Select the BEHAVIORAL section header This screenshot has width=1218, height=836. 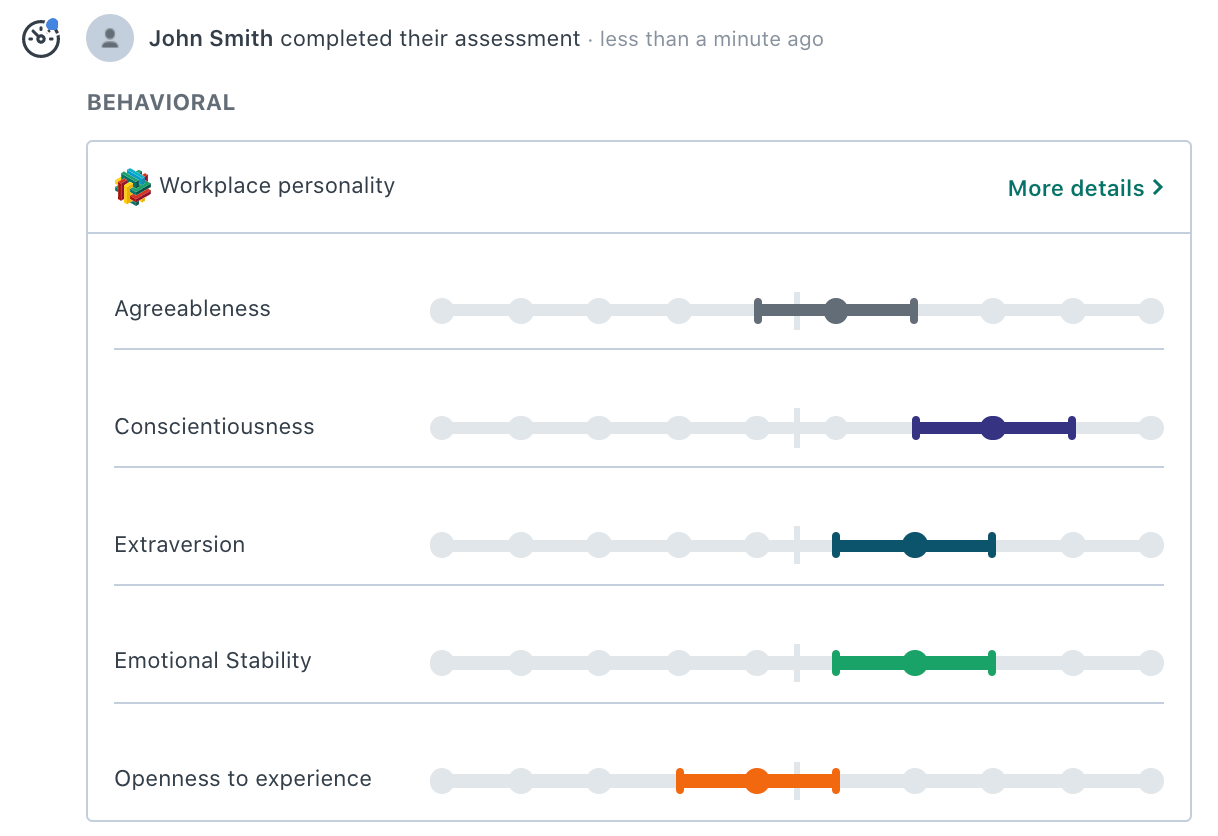click(161, 101)
